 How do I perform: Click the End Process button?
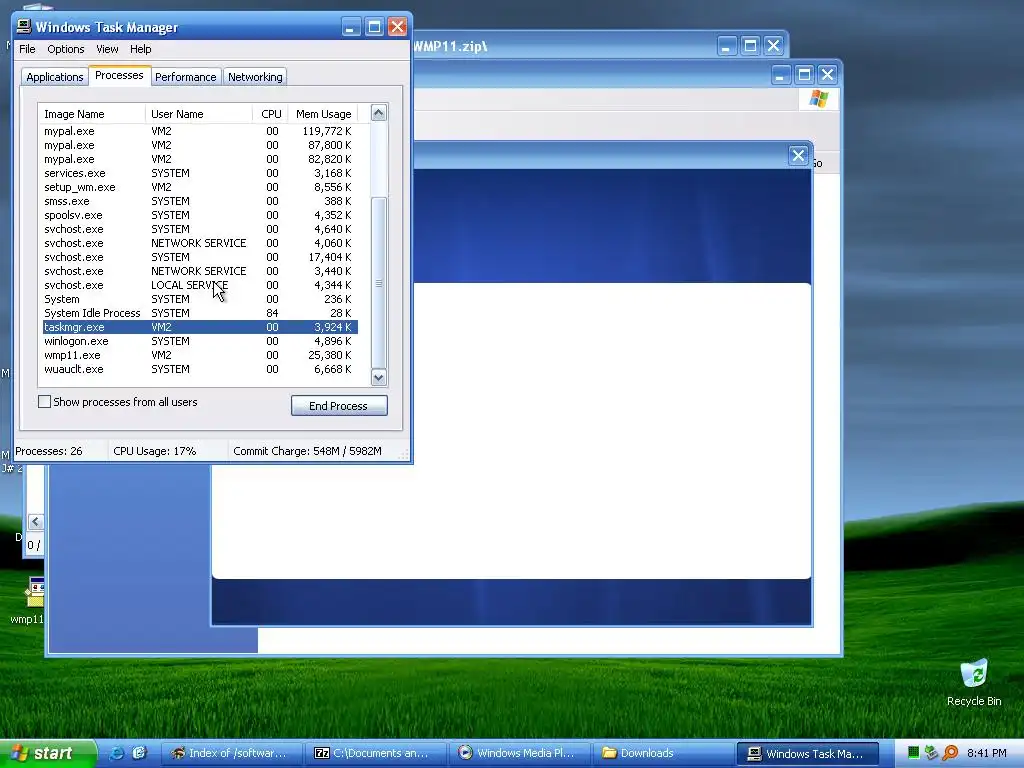339,406
